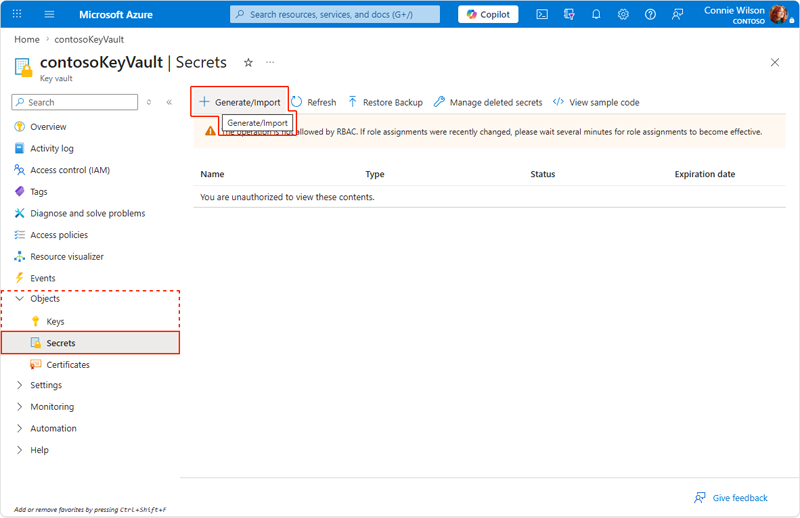Image resolution: width=800 pixels, height=518 pixels.
Task: Click Restore Backup in the toolbar
Action: (386, 102)
